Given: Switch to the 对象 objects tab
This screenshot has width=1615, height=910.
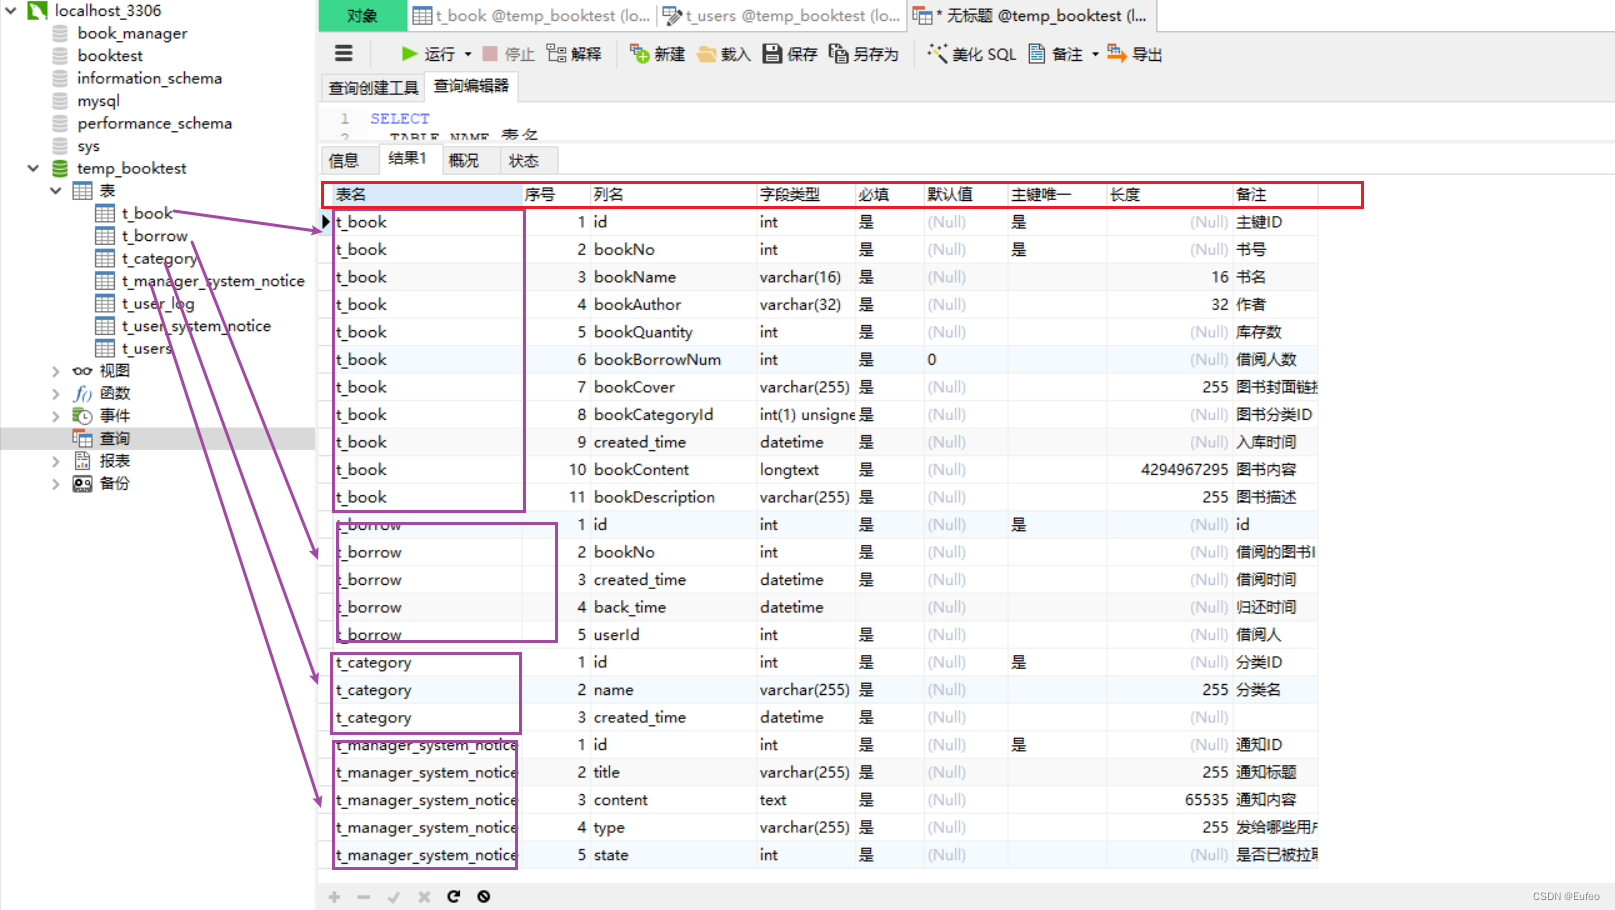Looking at the screenshot, I should click(x=362, y=16).
